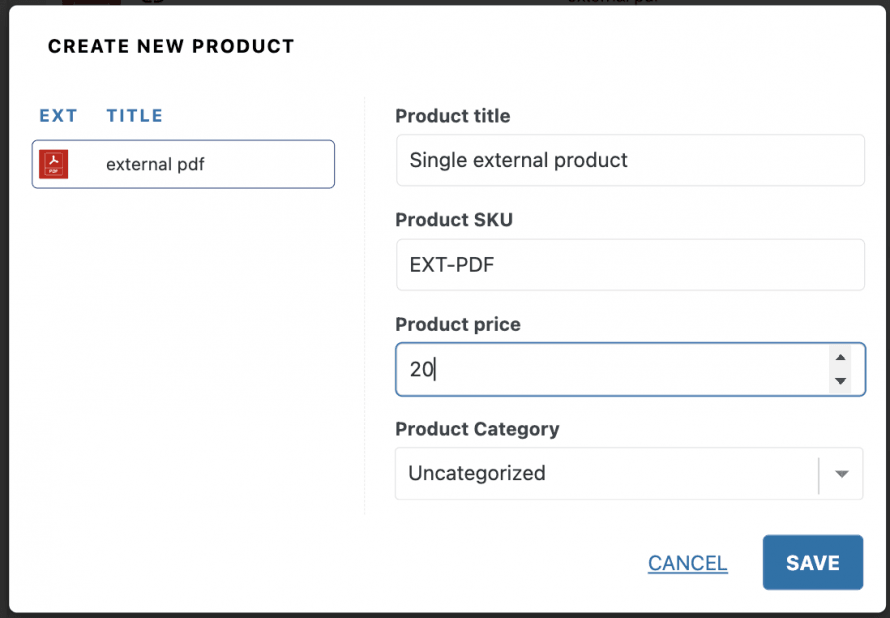Click the "Create New Product" dialog heading
Viewport: 890px width, 618px height.
pos(171,46)
